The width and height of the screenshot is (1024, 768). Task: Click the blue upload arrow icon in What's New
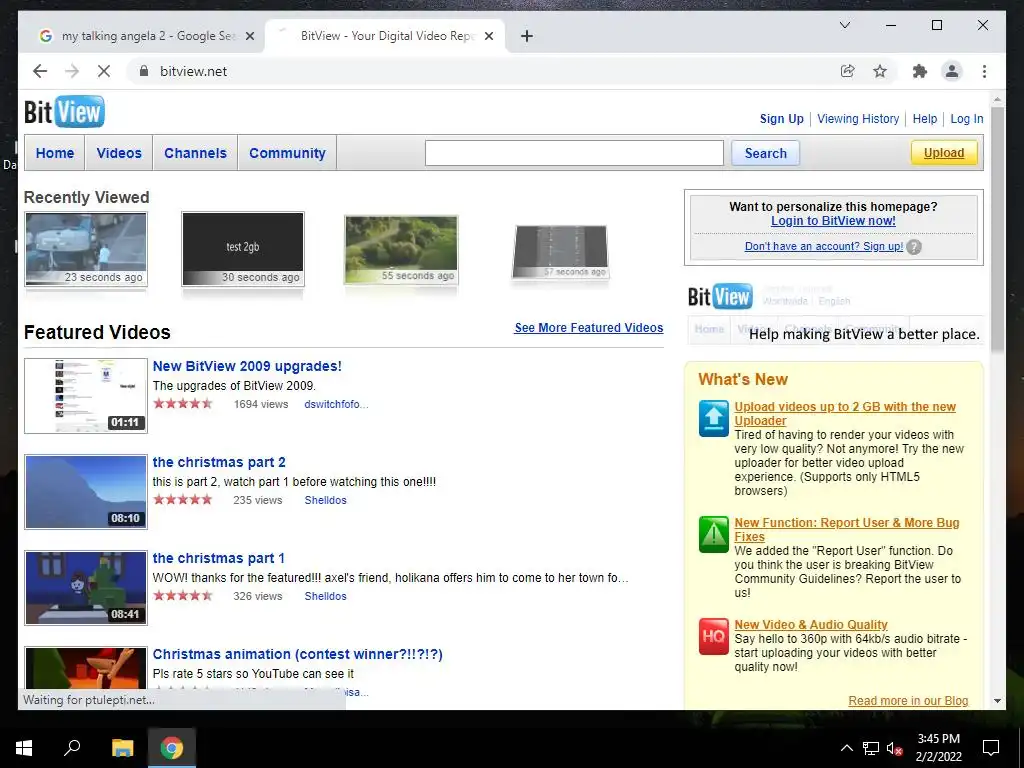(713, 418)
